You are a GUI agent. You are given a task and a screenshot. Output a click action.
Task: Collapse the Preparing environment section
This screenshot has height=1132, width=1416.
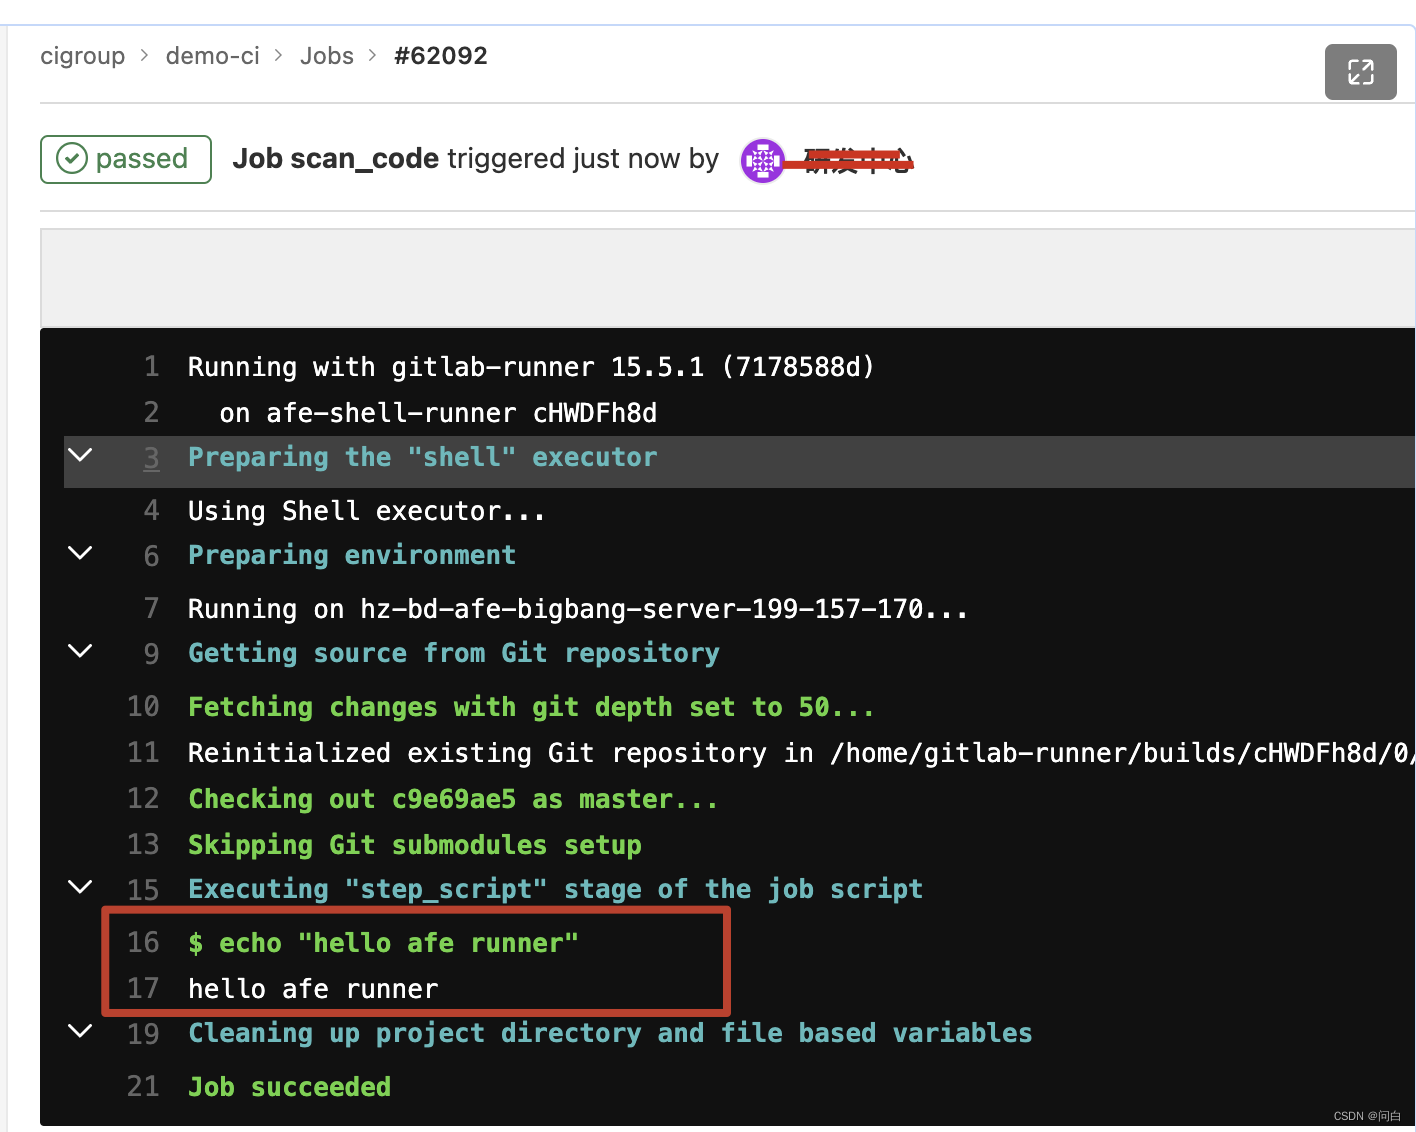(x=80, y=553)
